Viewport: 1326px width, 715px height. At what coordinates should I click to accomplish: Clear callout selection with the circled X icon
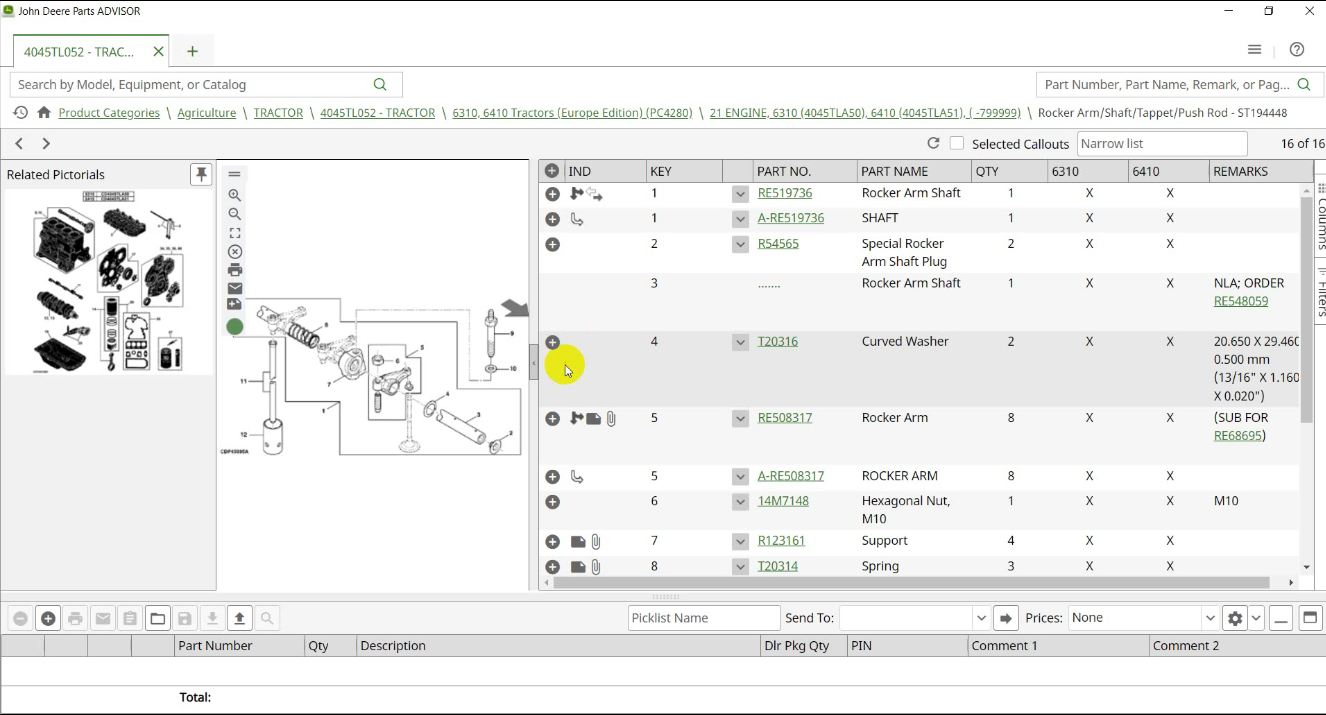pyautogui.click(x=235, y=252)
